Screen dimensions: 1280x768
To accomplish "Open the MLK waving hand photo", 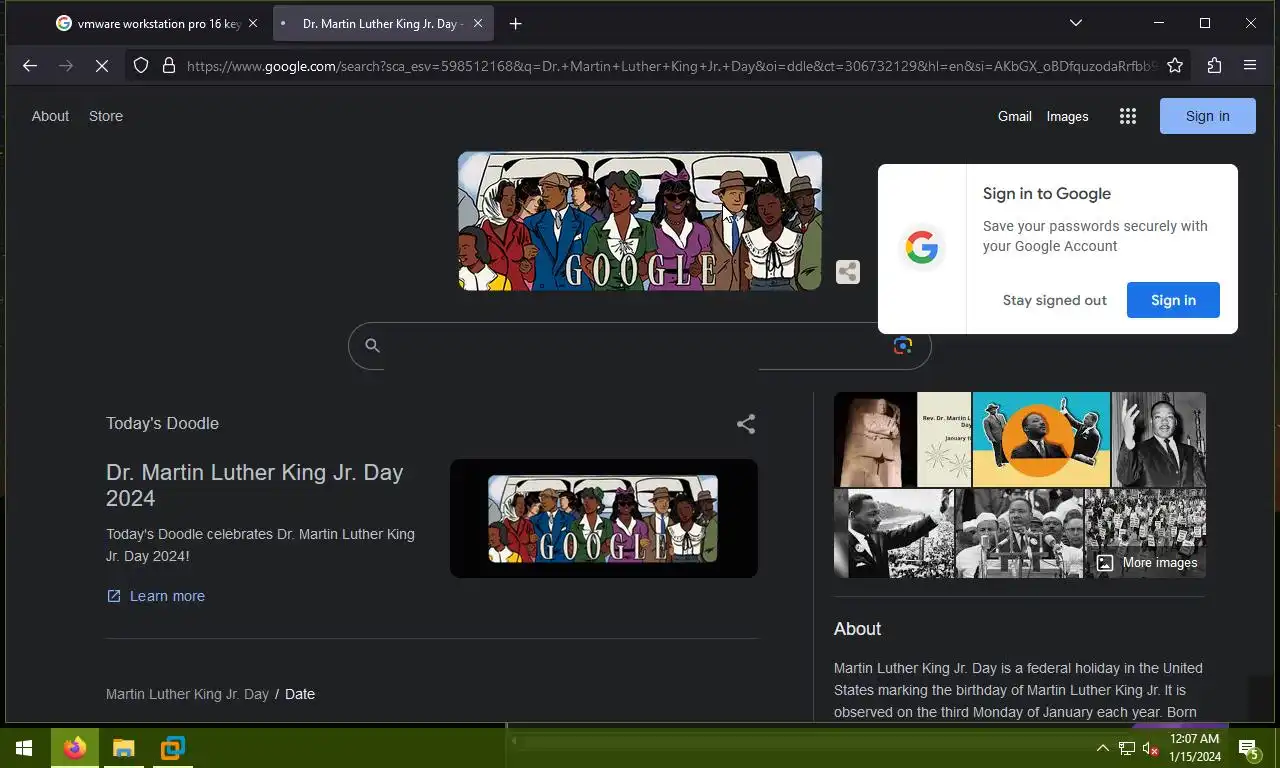I will pos(1159,439).
